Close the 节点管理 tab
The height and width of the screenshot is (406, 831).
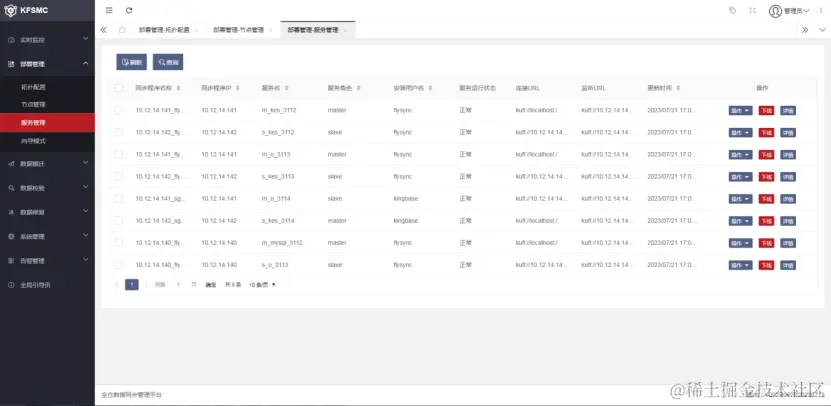270,31
